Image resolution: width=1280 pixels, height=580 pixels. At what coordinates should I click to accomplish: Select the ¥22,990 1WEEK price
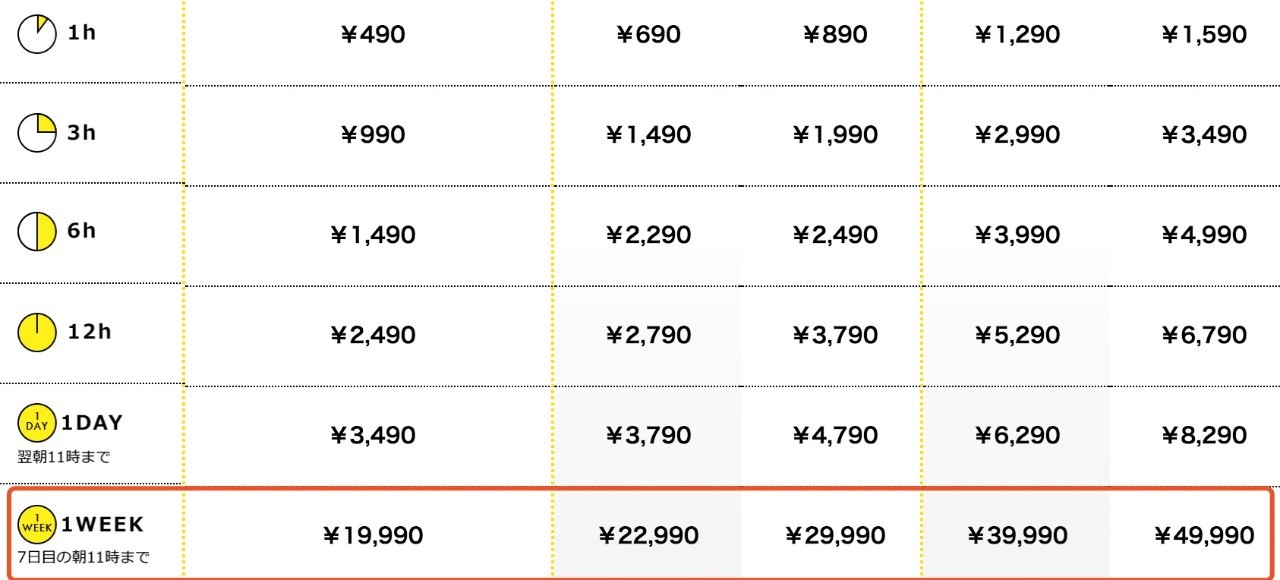tap(648, 536)
